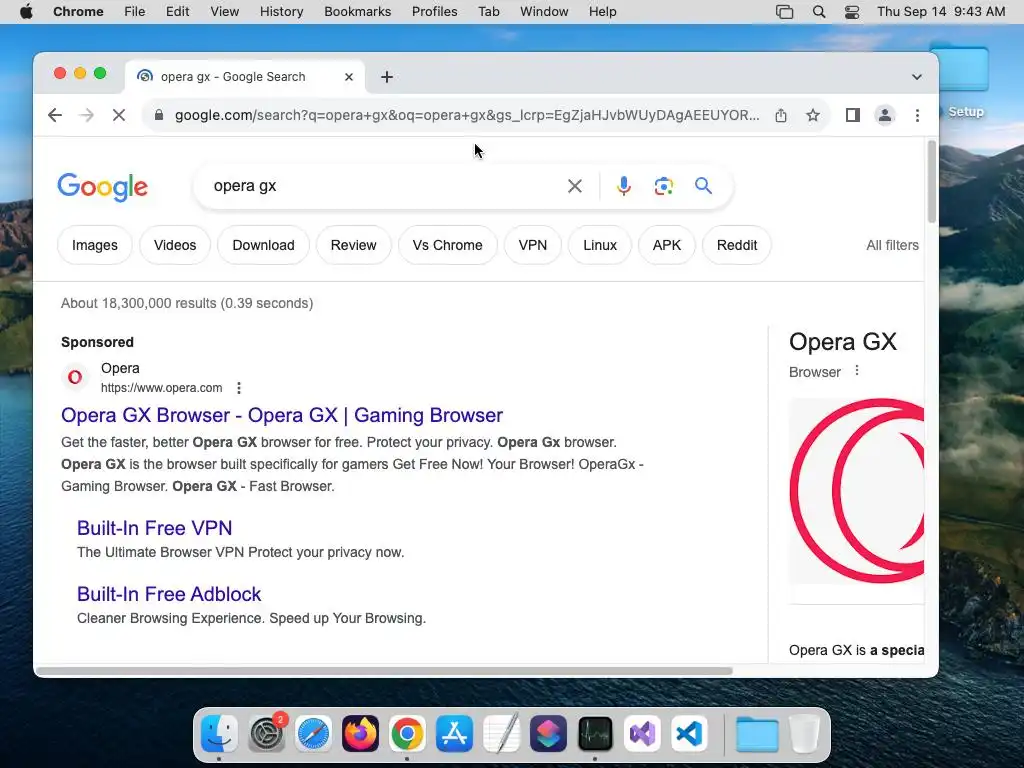Open the Bookmarks menu

click(358, 12)
